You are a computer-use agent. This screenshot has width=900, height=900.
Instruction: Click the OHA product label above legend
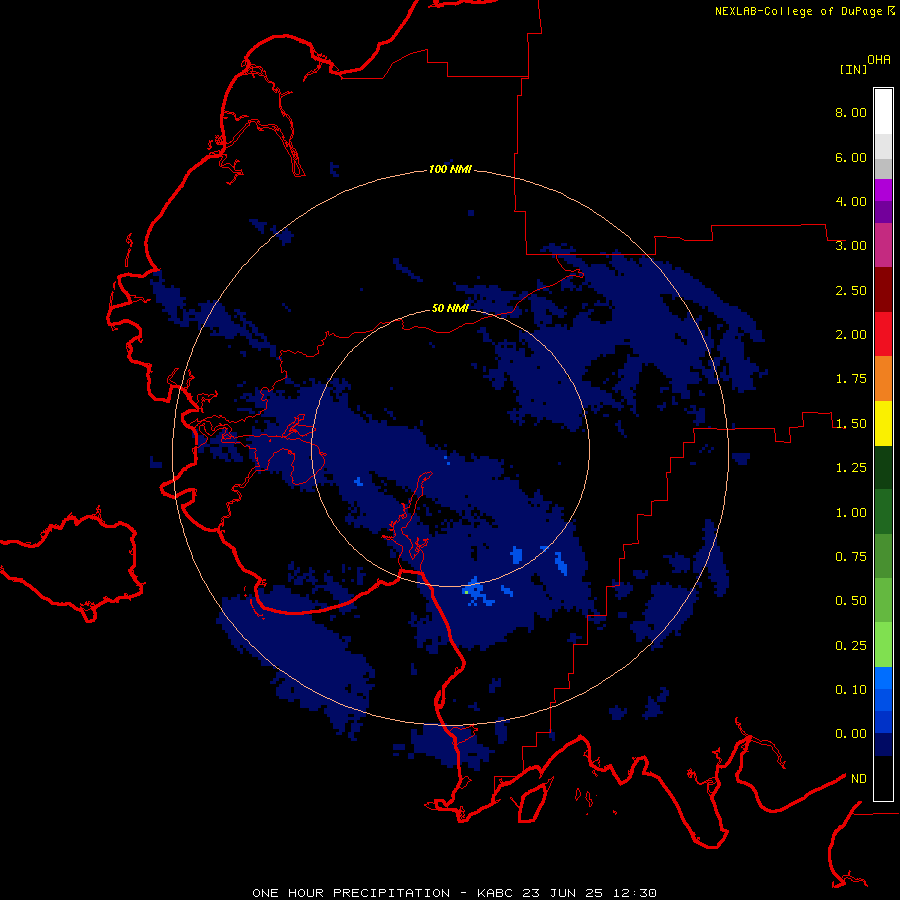click(x=879, y=59)
